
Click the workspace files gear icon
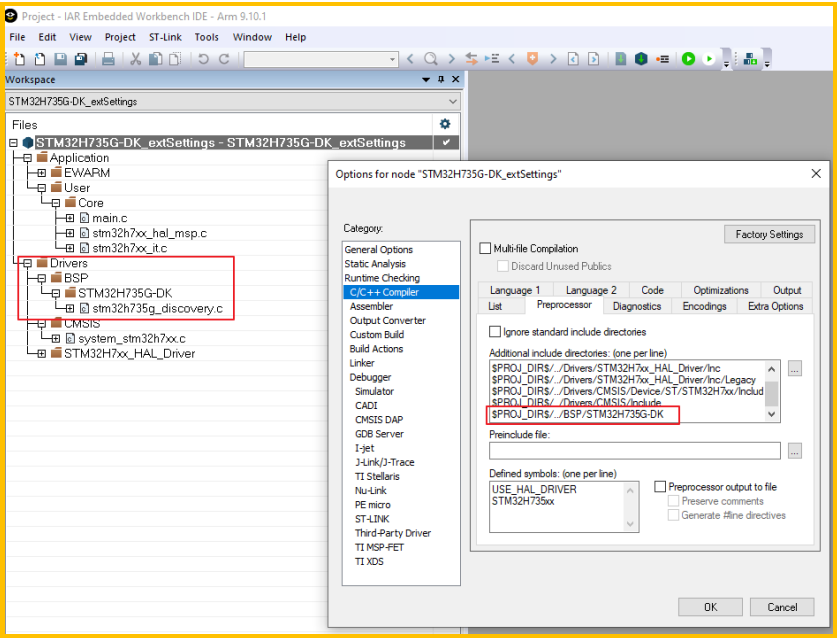pos(445,124)
